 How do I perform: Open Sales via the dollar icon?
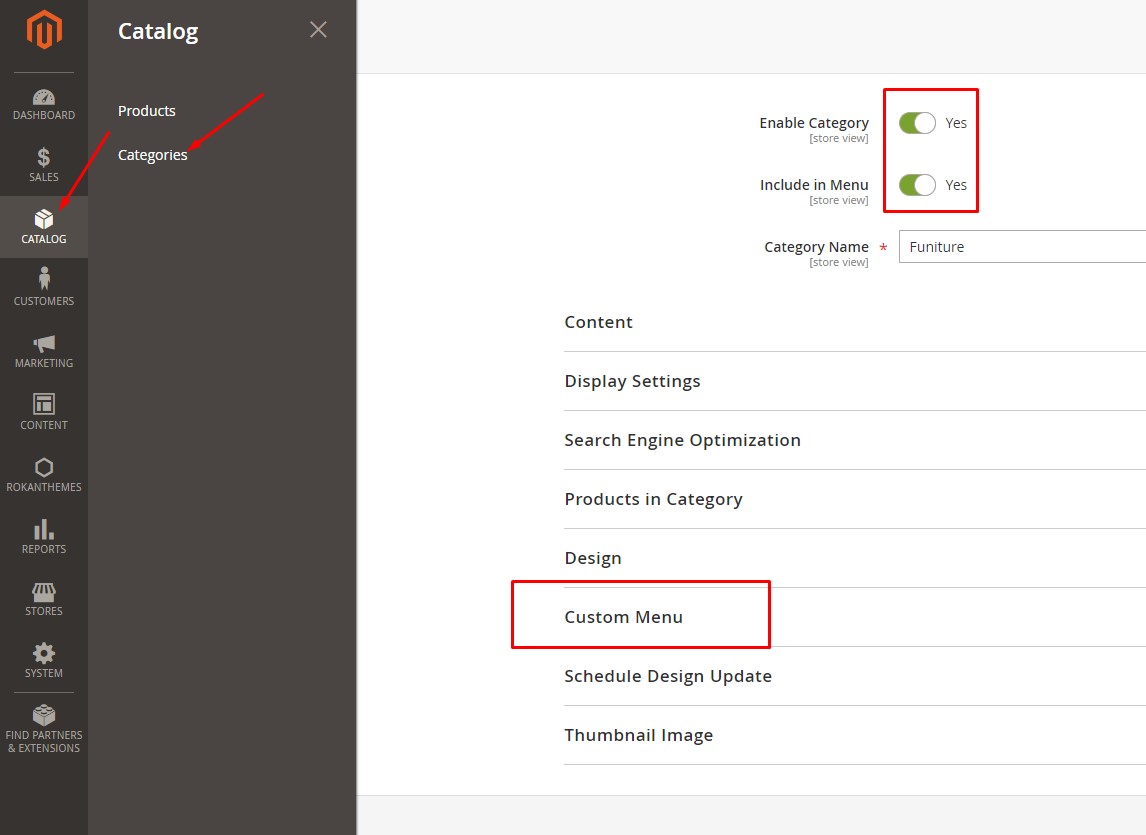click(x=44, y=157)
